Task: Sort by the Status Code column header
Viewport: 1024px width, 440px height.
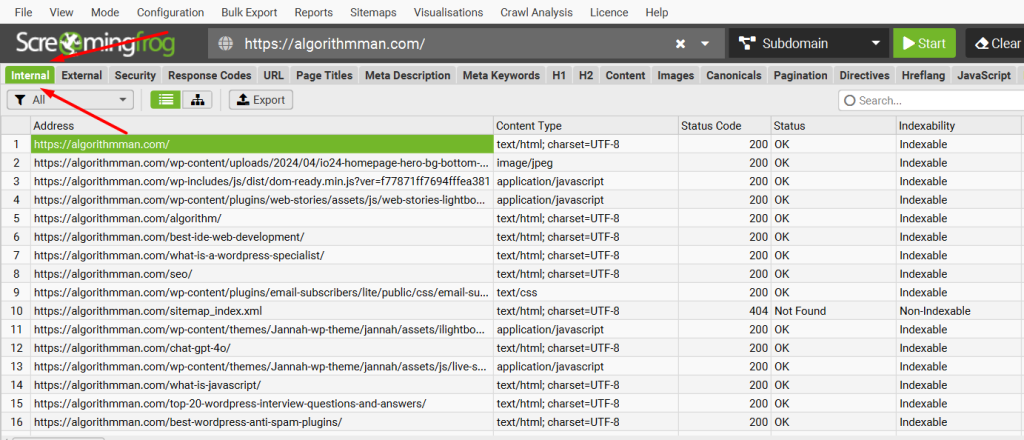Action: coord(724,125)
